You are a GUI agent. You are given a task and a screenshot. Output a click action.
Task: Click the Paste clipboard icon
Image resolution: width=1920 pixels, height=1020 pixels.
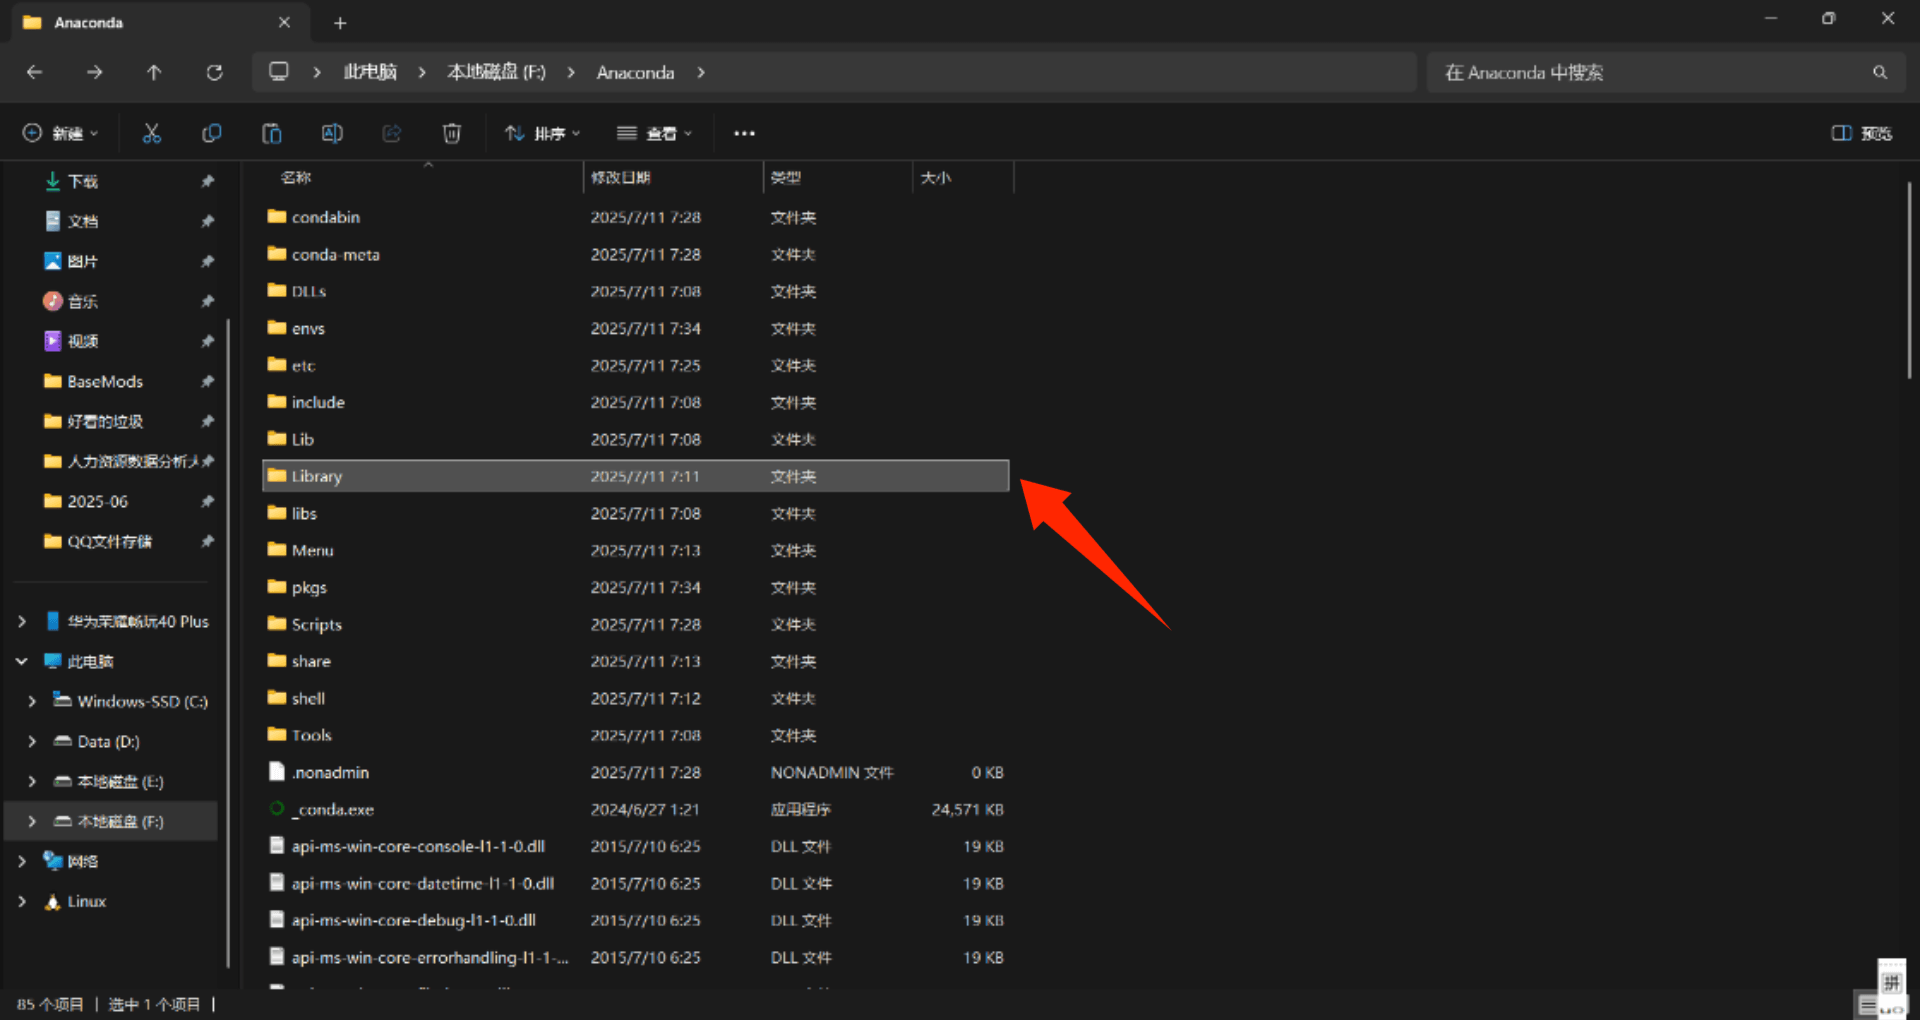point(272,133)
